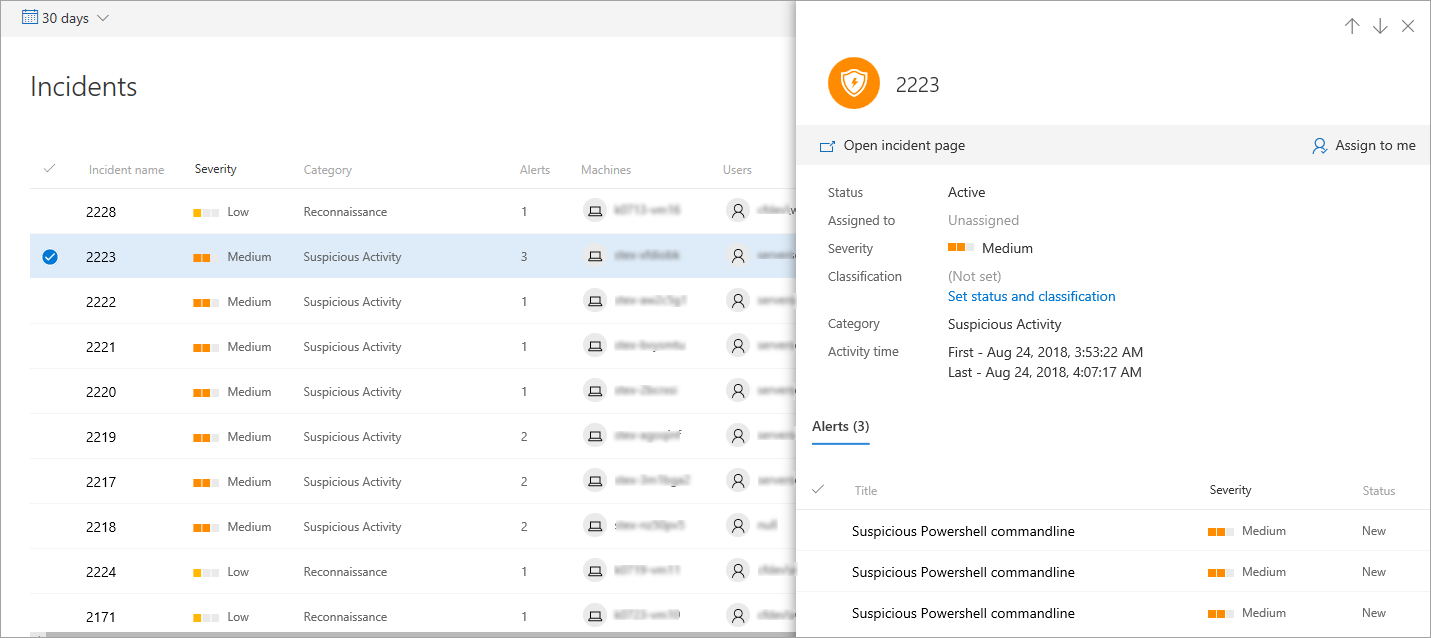The height and width of the screenshot is (638, 1431).
Task: Toggle select-all checkmark in Alerts table header
Action: click(818, 490)
